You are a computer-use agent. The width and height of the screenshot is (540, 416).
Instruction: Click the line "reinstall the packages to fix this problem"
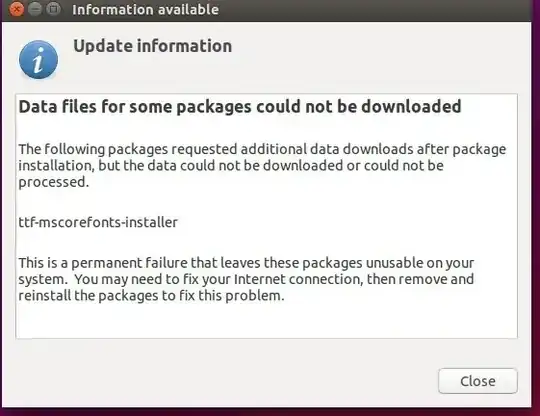(152, 295)
